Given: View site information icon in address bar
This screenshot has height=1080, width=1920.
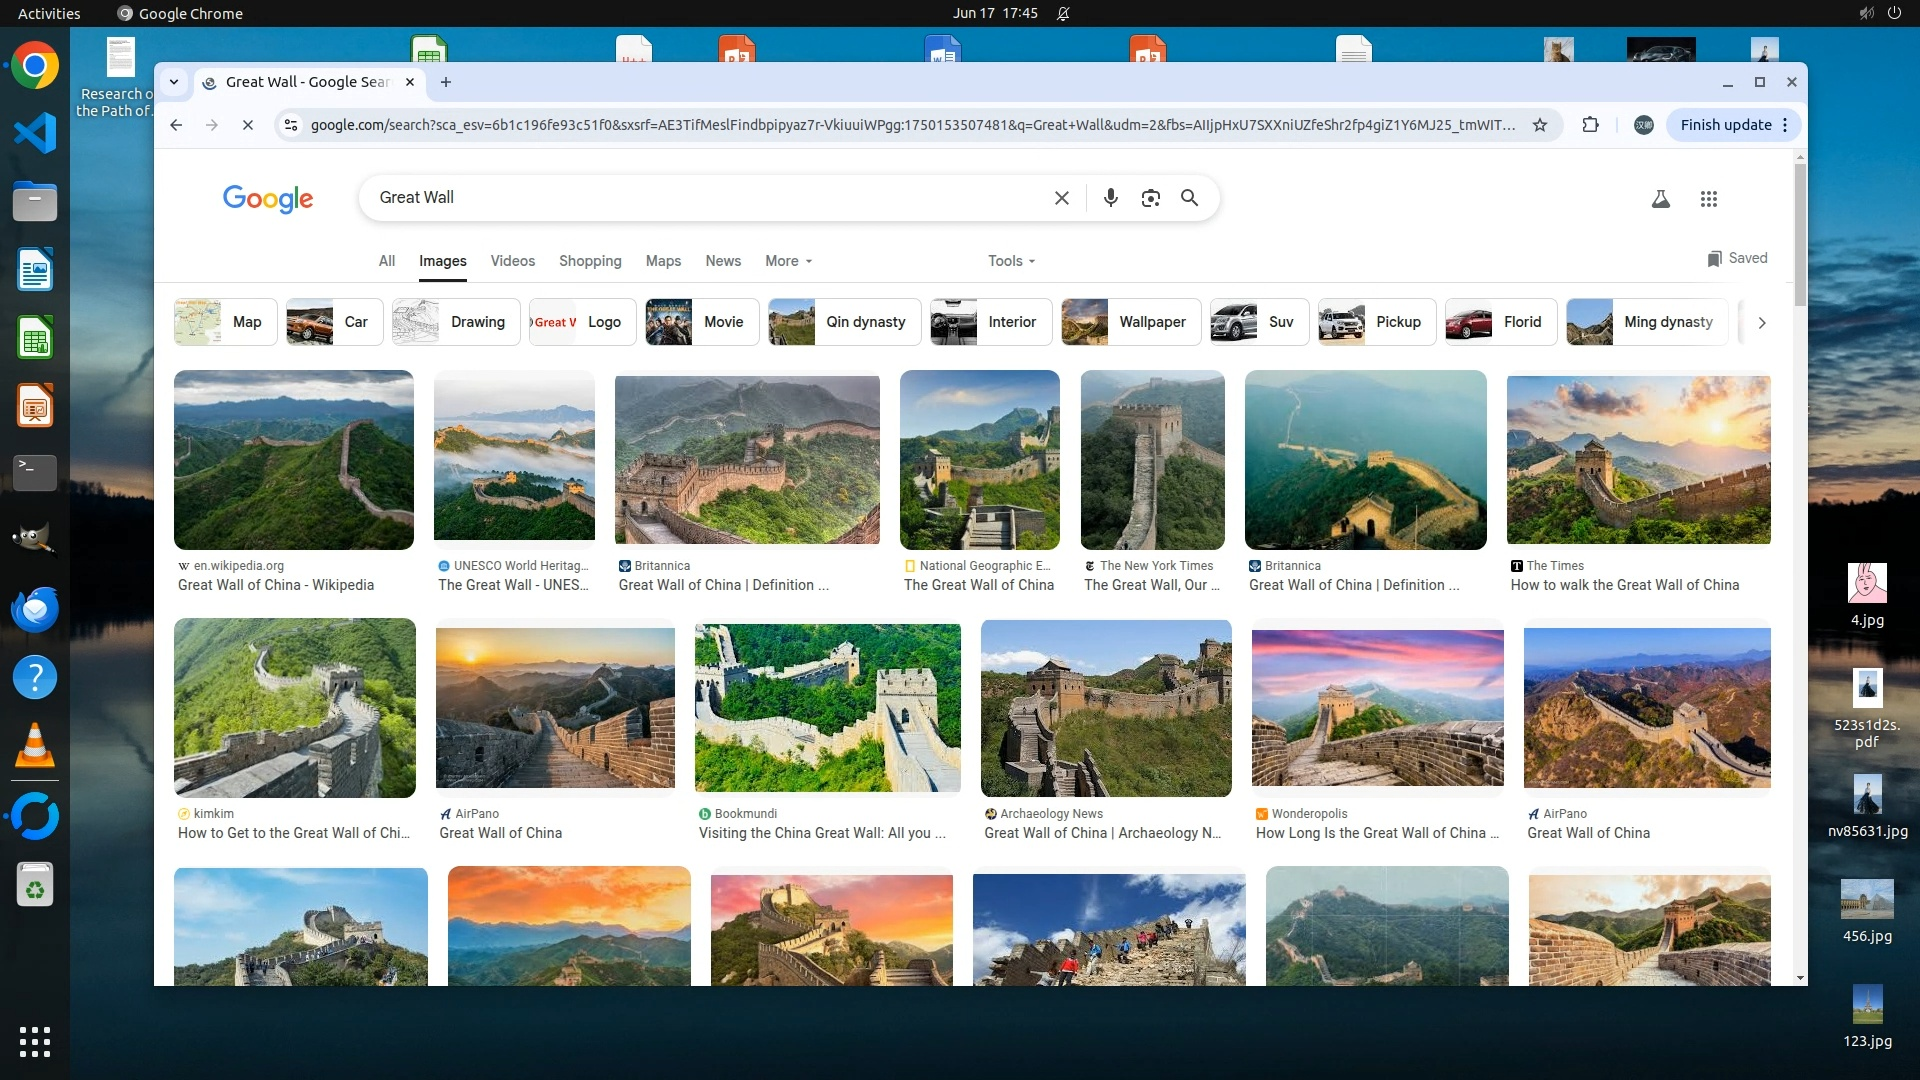Looking at the screenshot, I should pos(291,125).
